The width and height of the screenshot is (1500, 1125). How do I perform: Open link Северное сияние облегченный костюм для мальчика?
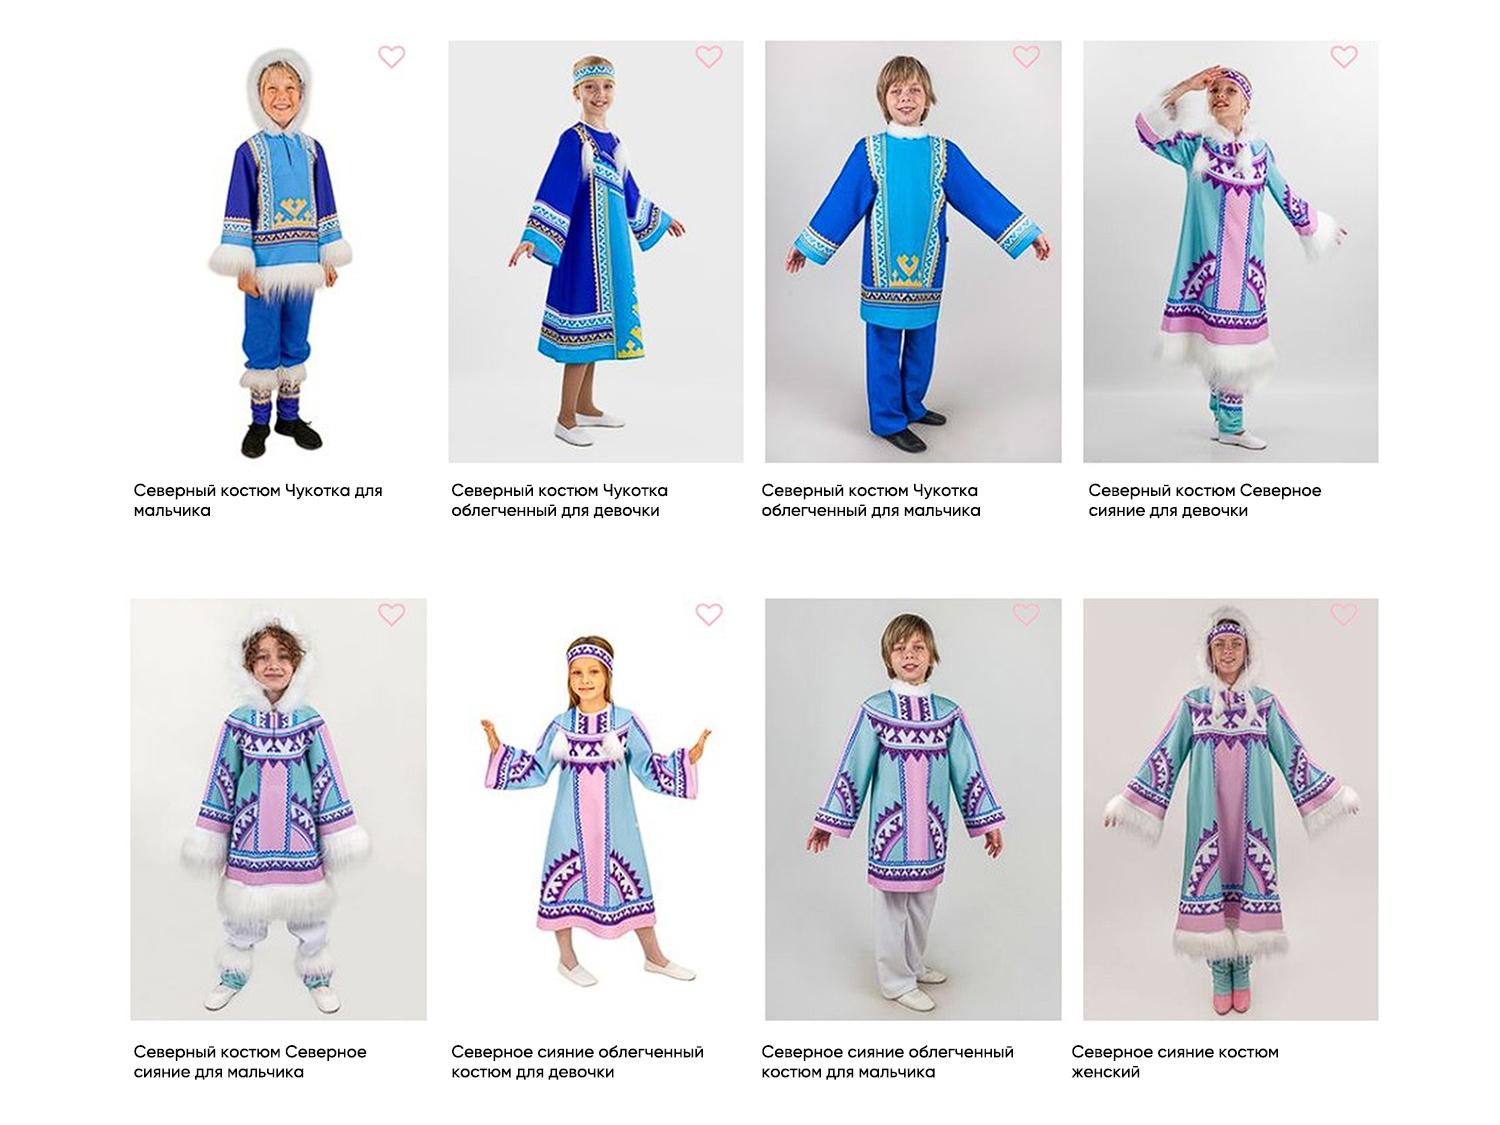pos(887,1062)
